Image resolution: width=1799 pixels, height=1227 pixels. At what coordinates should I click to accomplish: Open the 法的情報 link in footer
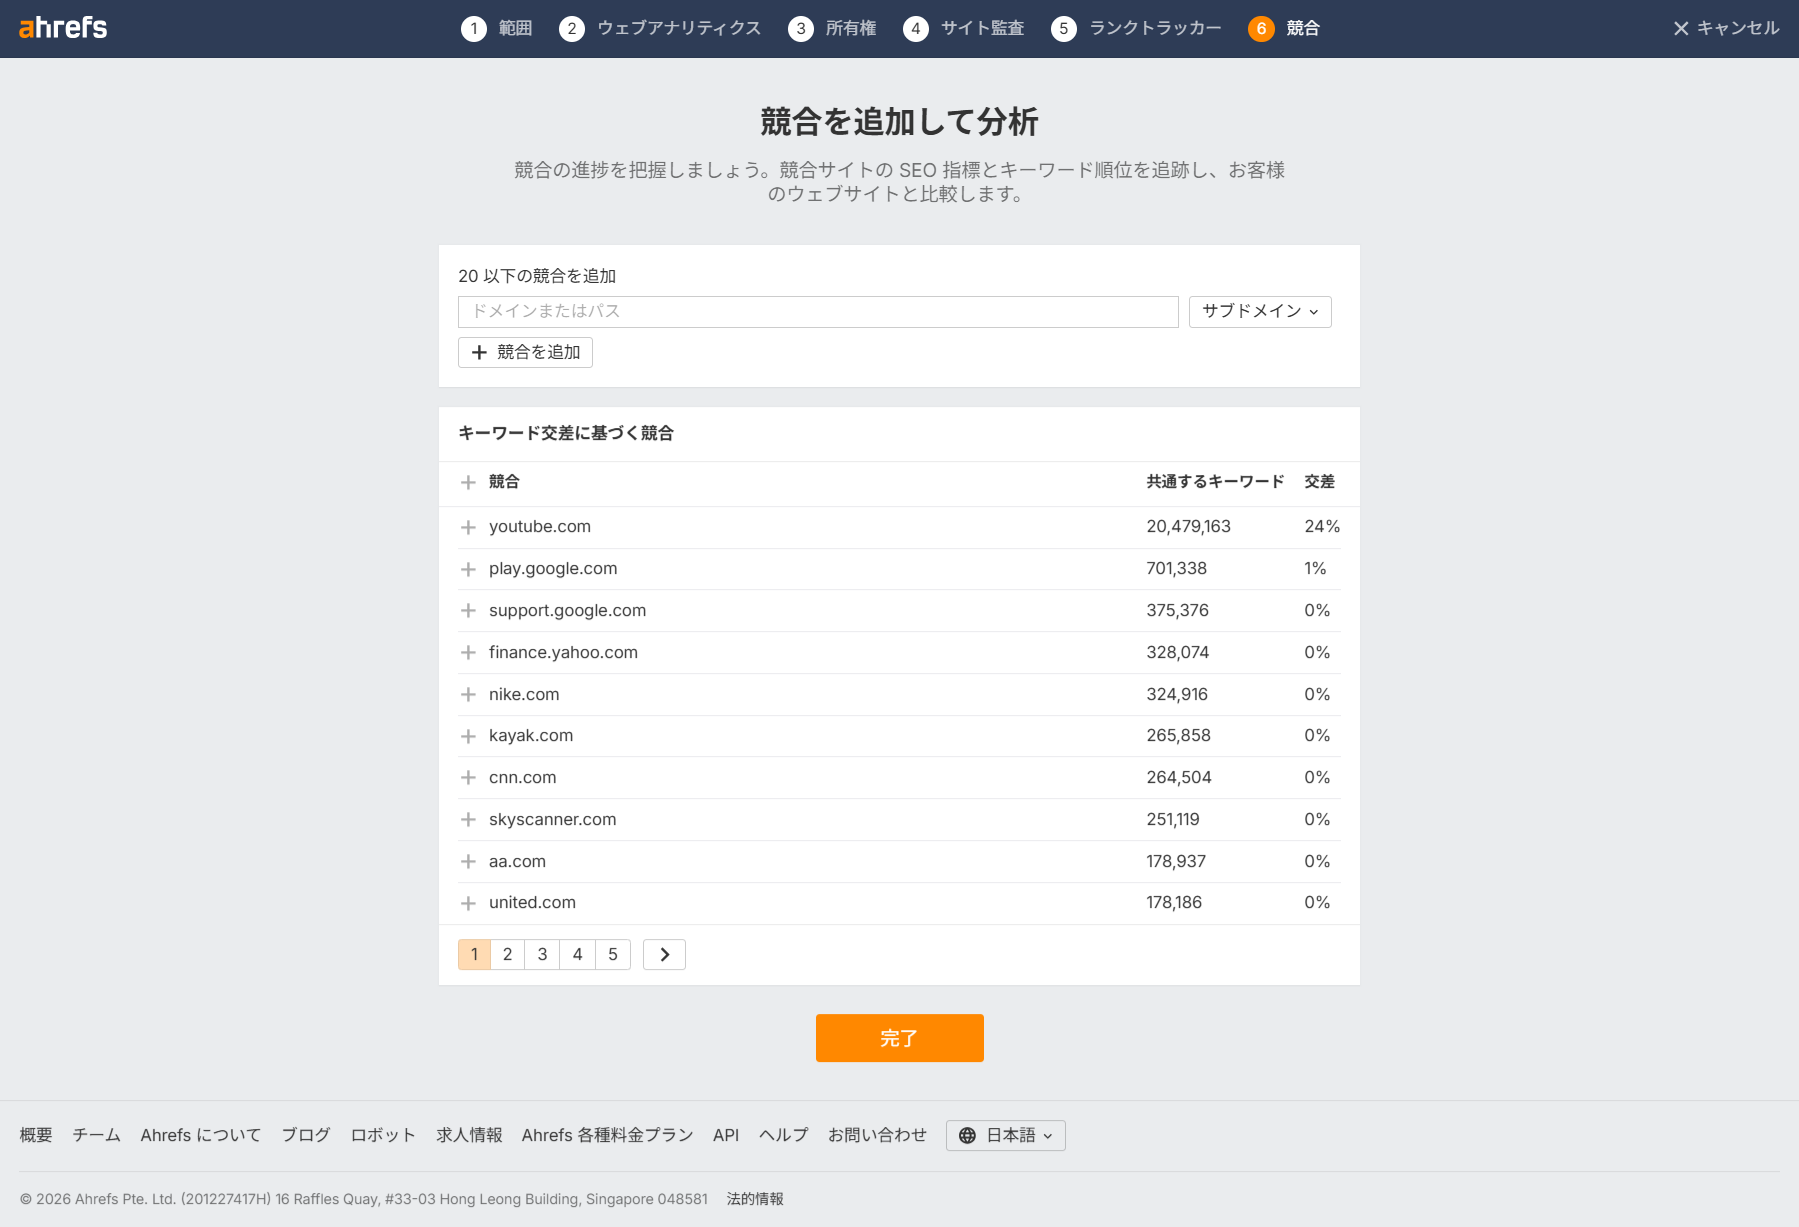coord(755,1198)
